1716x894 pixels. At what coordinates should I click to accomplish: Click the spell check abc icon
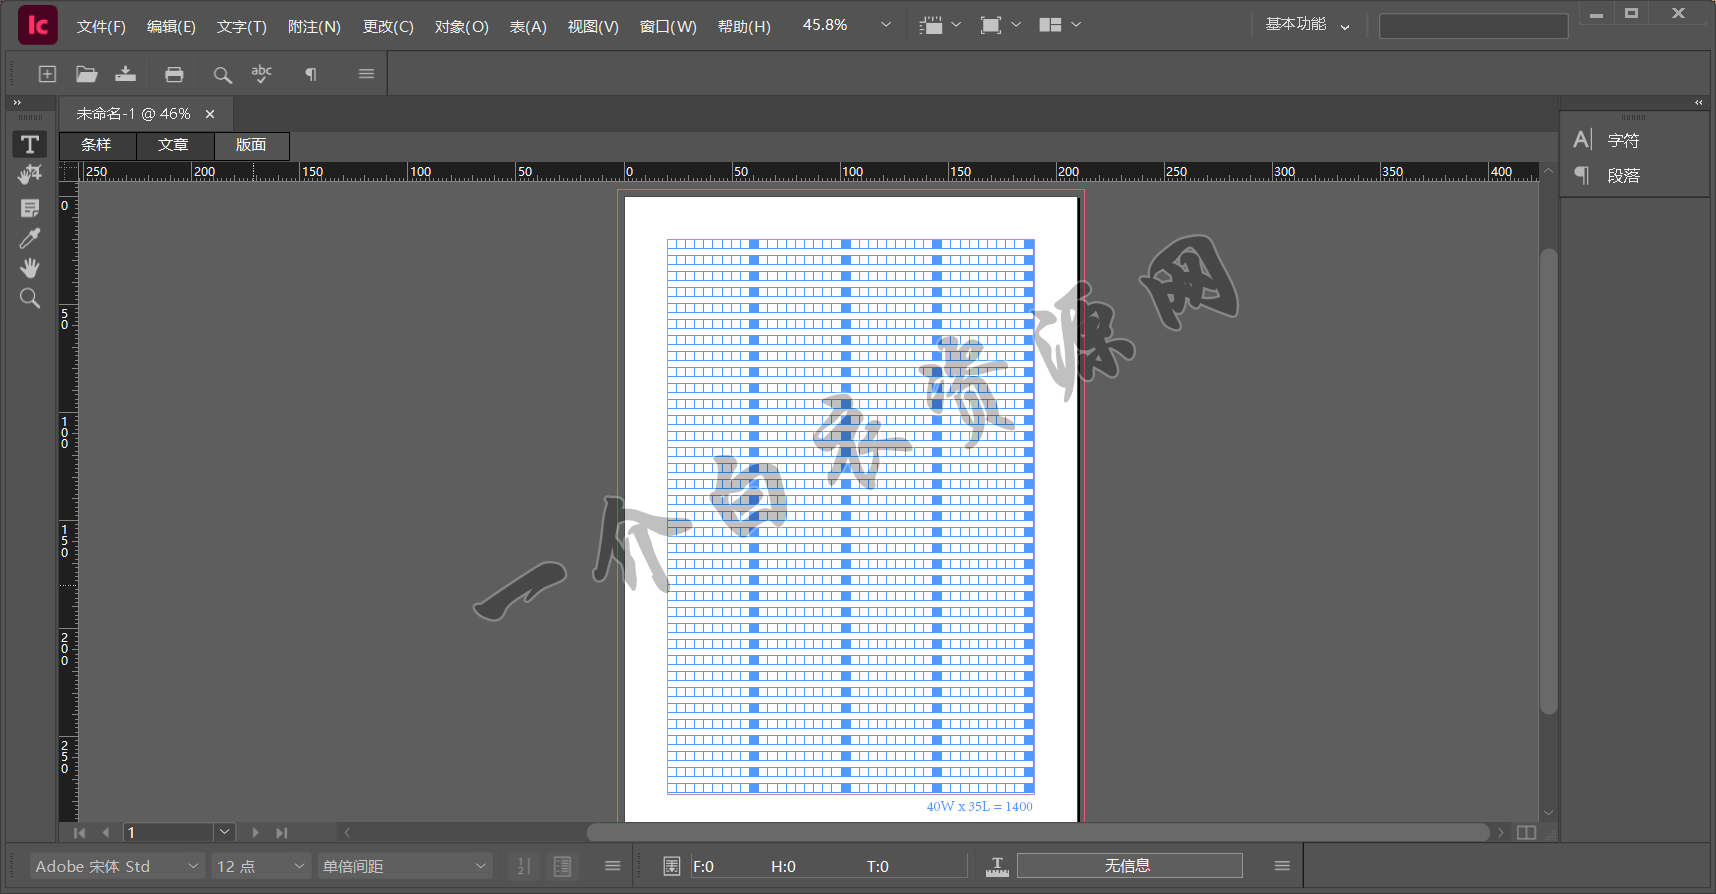[x=261, y=73]
